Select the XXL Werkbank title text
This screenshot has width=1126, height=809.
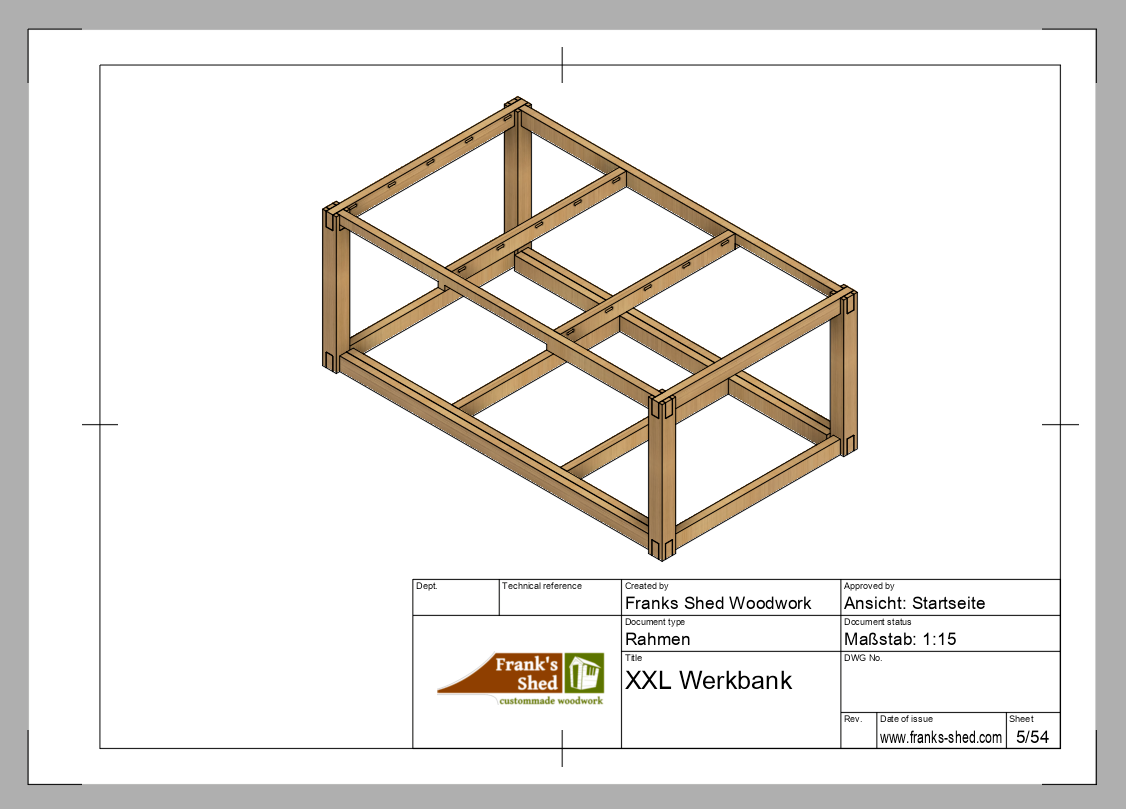(x=708, y=681)
